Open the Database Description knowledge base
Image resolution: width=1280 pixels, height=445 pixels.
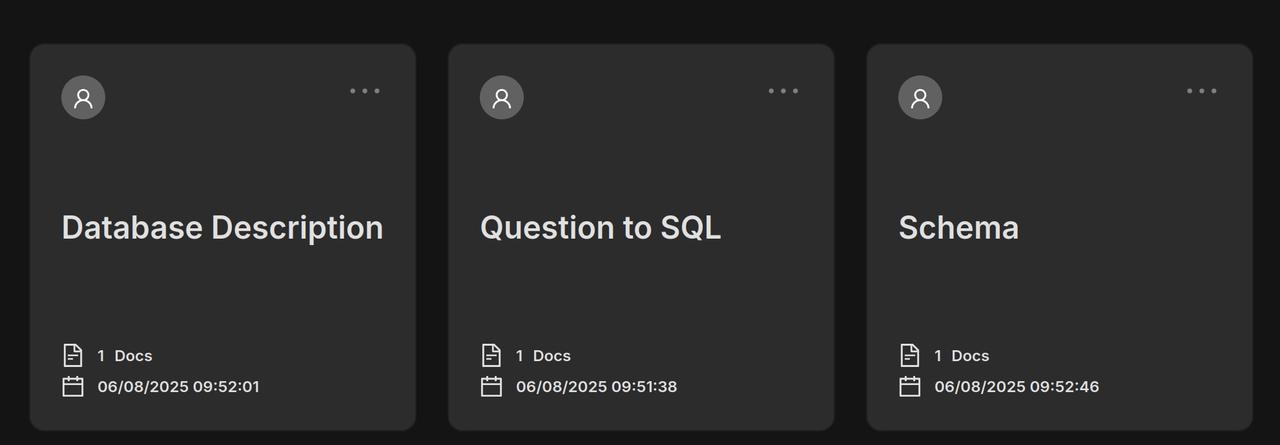(x=222, y=228)
